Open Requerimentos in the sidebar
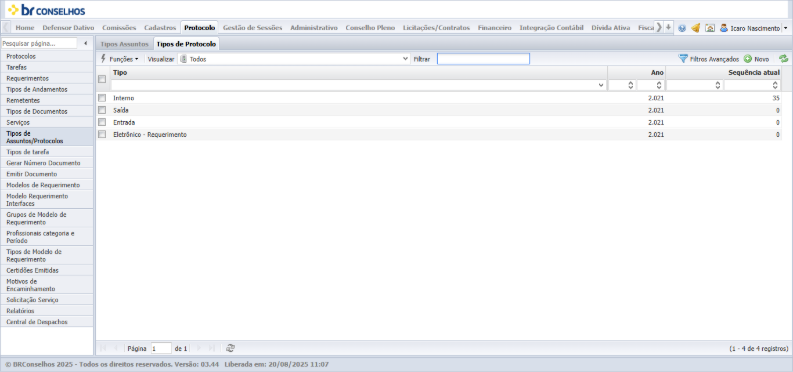Image resolution: width=793 pixels, height=372 pixels. (x=47, y=78)
